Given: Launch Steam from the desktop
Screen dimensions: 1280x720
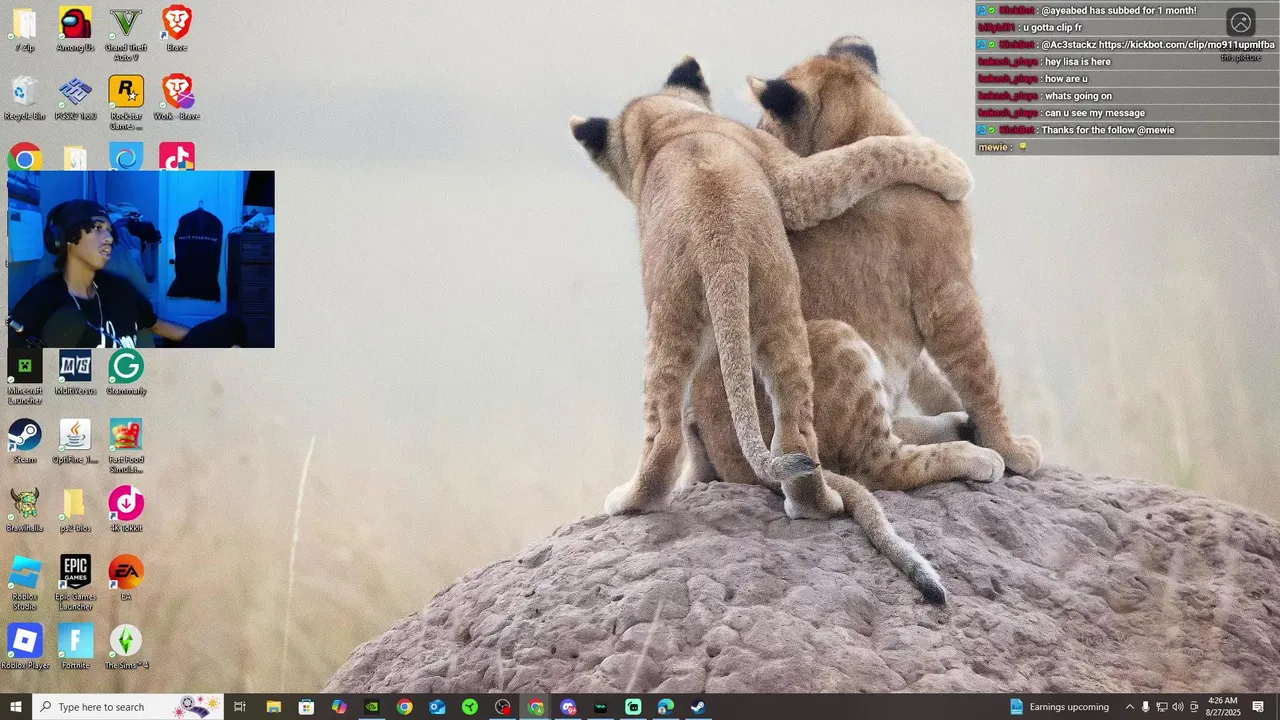Looking at the screenshot, I should point(24,442).
